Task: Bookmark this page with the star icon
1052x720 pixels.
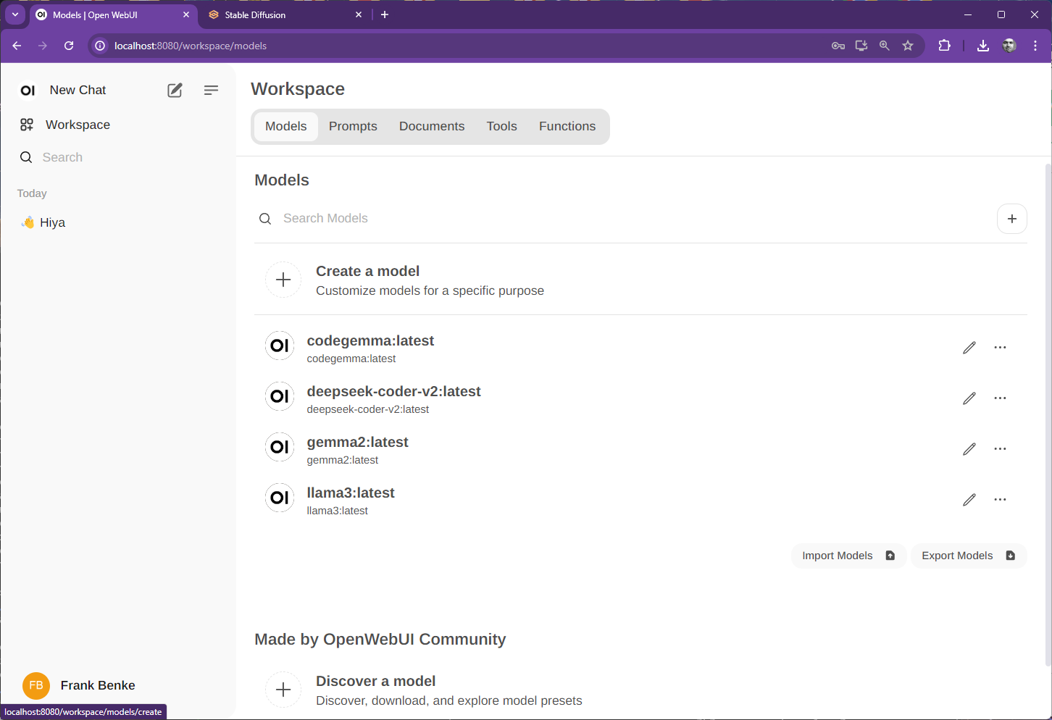Action: 908,46
